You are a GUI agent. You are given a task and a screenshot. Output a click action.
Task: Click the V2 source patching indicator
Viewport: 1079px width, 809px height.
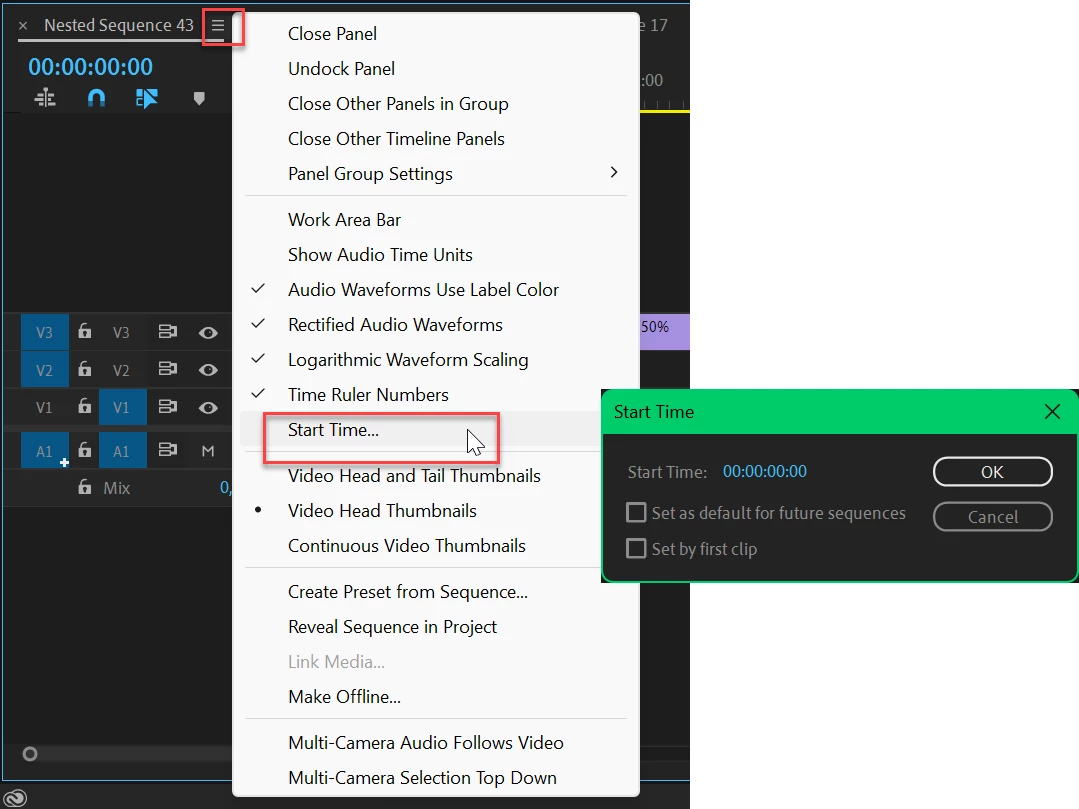point(45,370)
